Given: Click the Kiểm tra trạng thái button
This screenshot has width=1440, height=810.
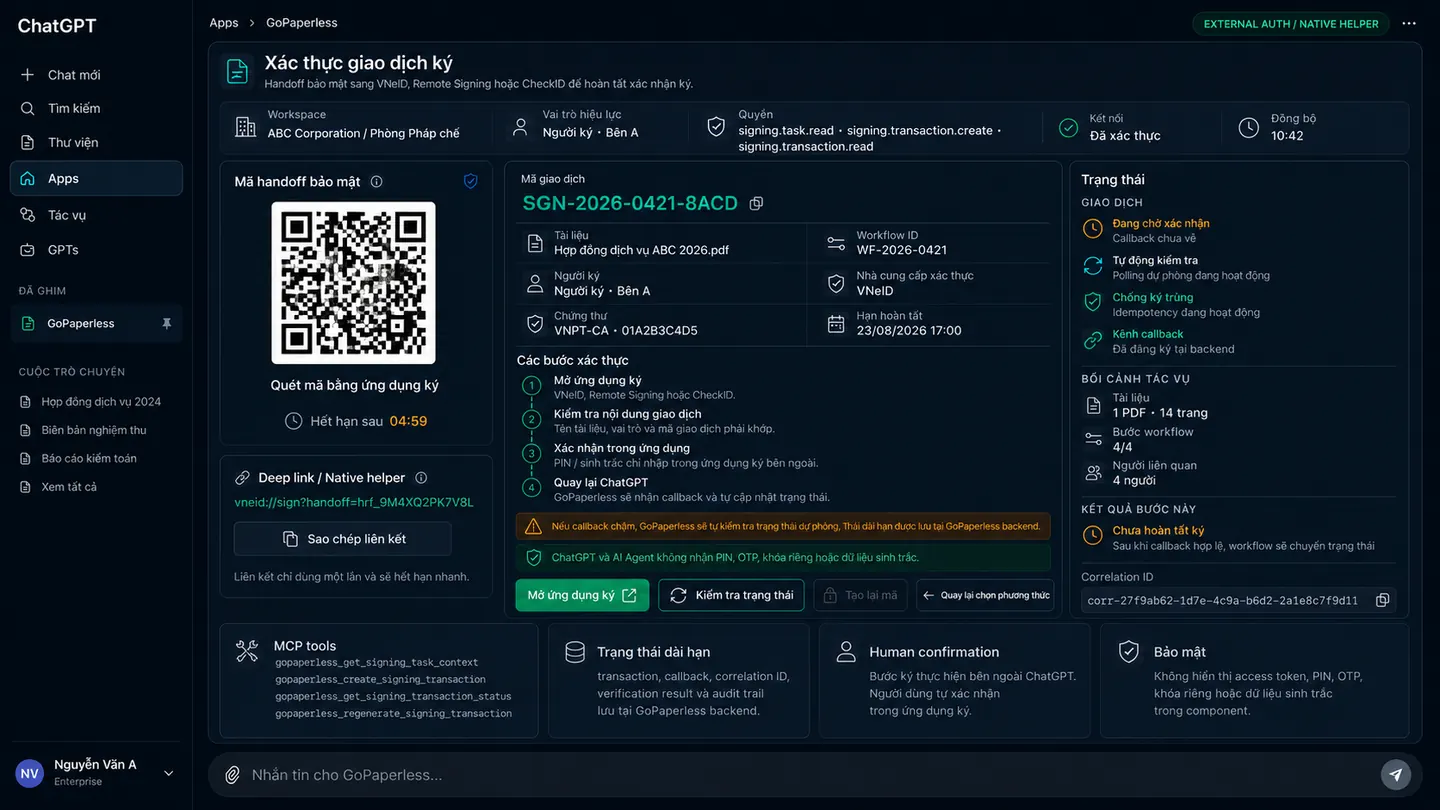Looking at the screenshot, I should 731,595.
